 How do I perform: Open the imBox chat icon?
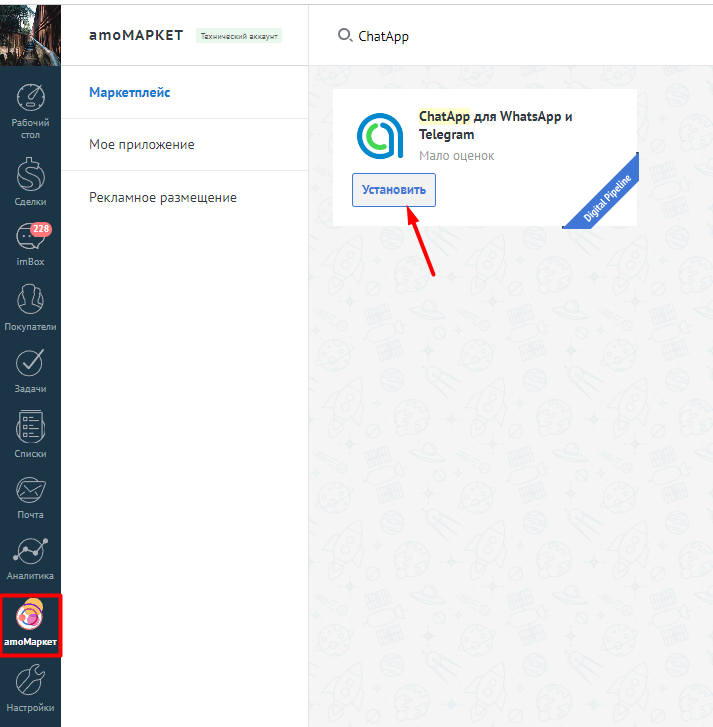[30, 244]
